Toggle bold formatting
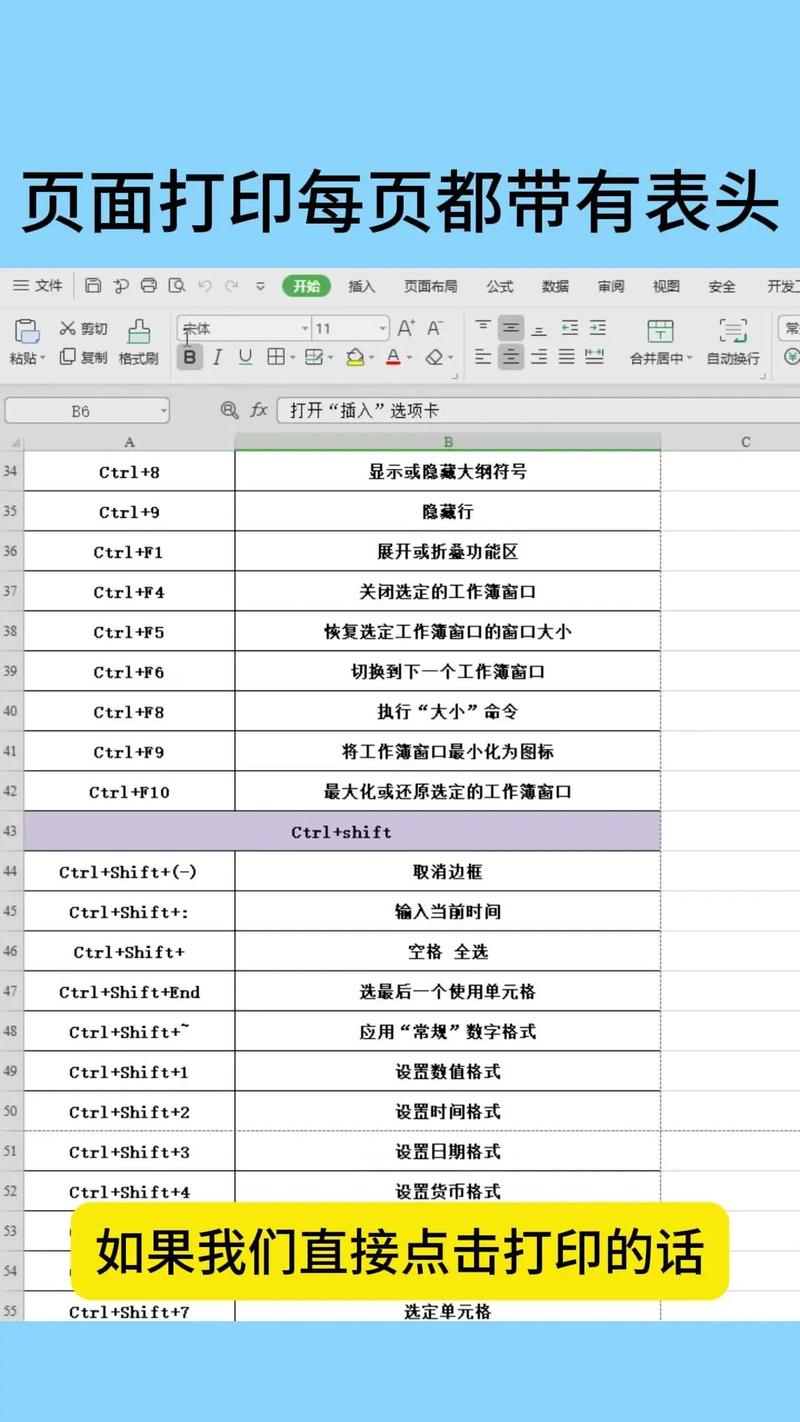Screen dimensions: 800x1422 click(189, 357)
